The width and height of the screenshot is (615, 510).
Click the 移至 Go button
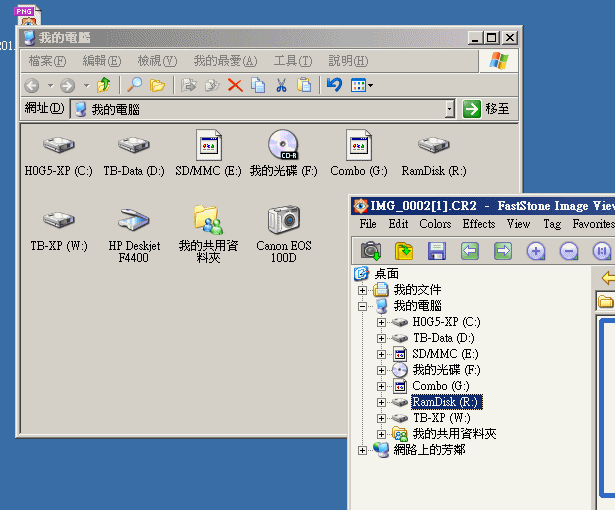(x=486, y=109)
